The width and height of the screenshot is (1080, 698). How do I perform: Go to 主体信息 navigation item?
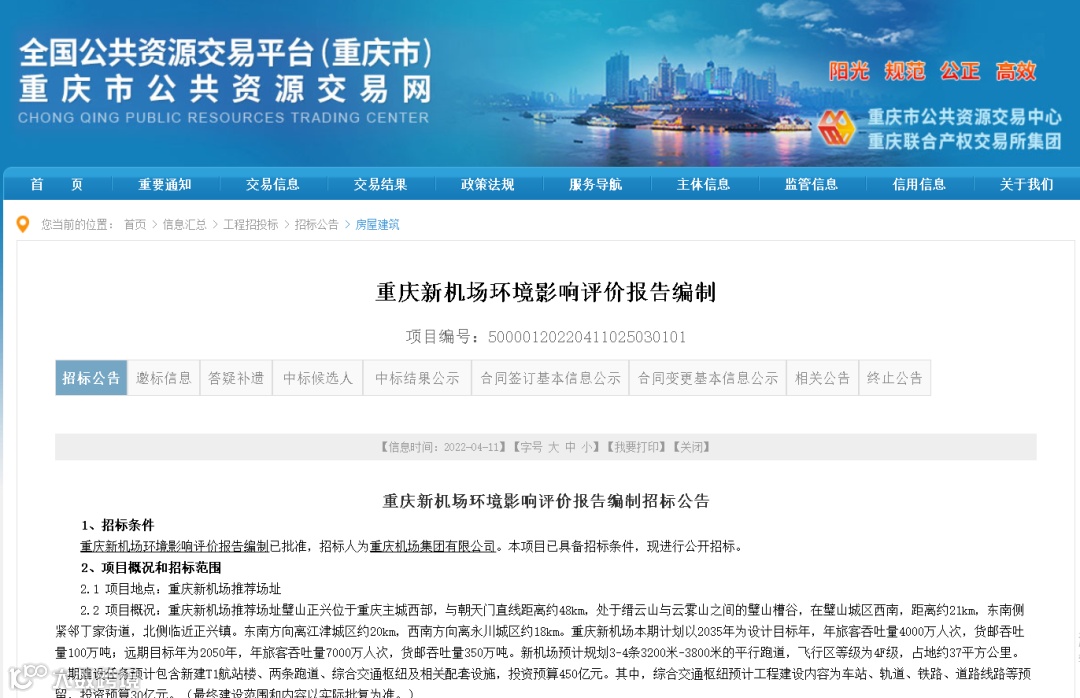click(703, 185)
